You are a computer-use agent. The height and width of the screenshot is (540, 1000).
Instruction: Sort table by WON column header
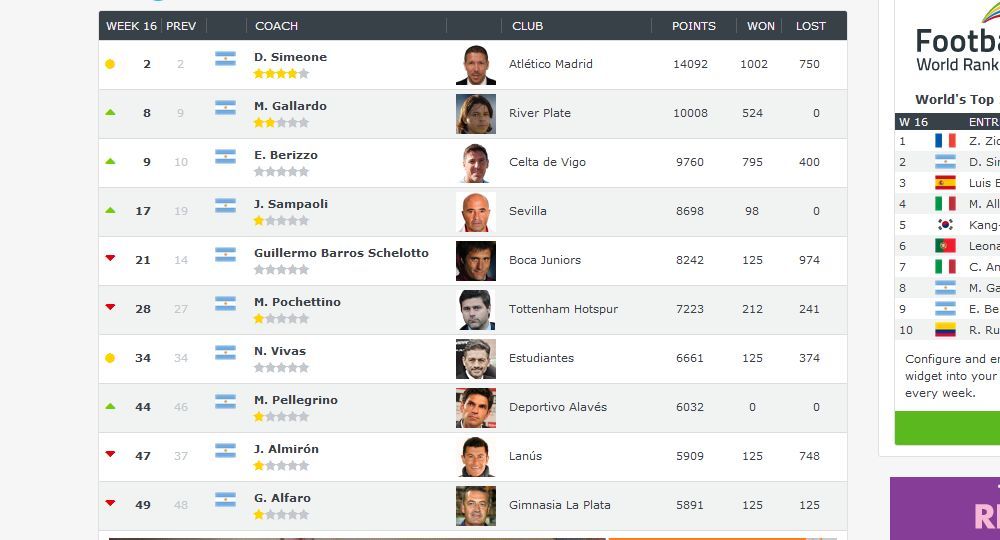[760, 26]
